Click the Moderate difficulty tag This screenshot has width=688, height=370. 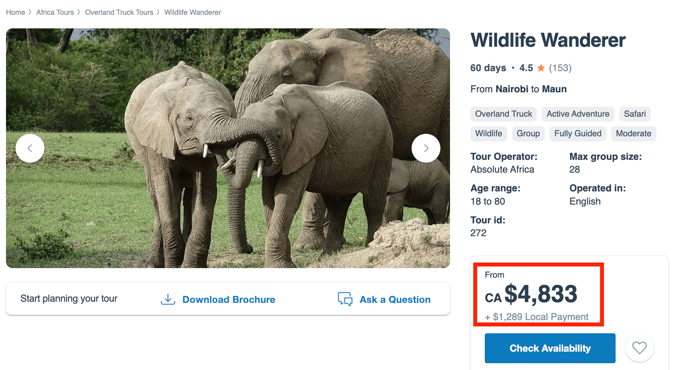tap(633, 133)
